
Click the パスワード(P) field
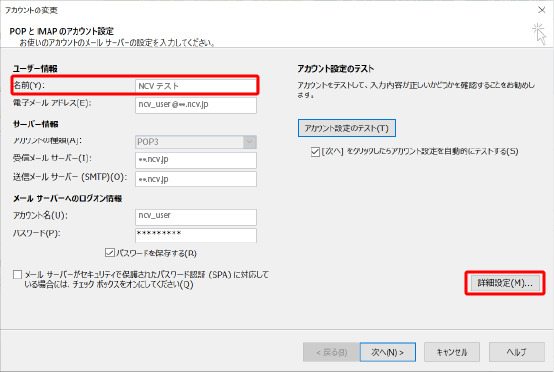pyautogui.click(x=196, y=235)
